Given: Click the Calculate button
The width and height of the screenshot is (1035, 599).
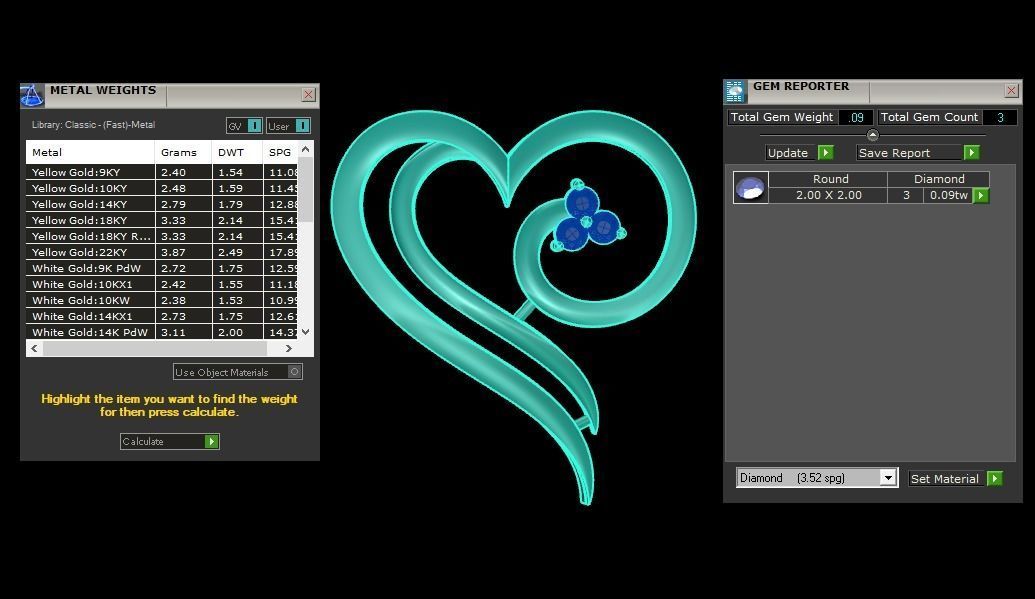Looking at the screenshot, I should click(170, 441).
